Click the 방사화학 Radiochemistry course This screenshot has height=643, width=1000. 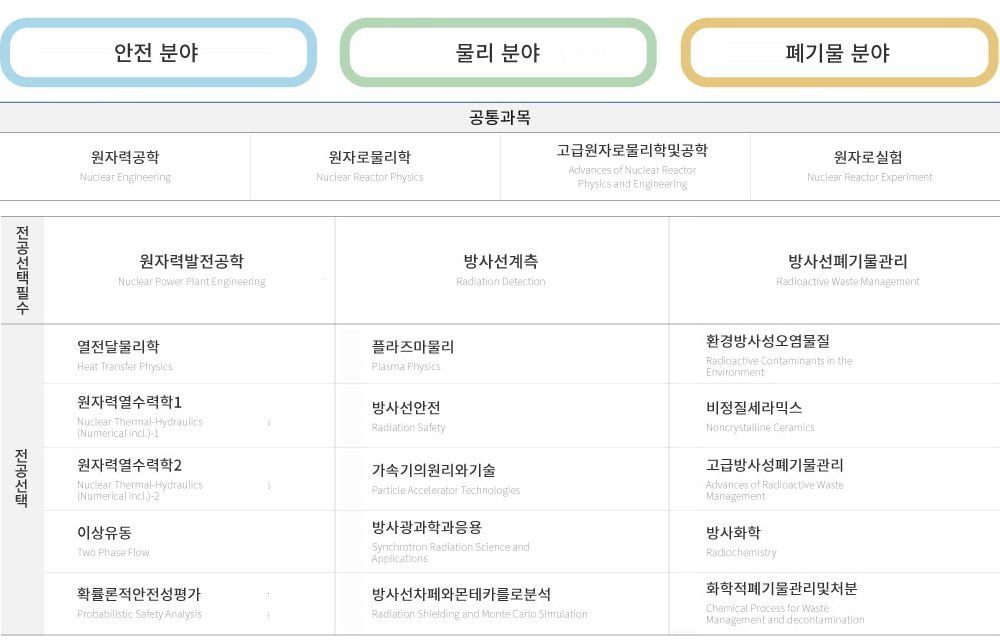point(733,533)
